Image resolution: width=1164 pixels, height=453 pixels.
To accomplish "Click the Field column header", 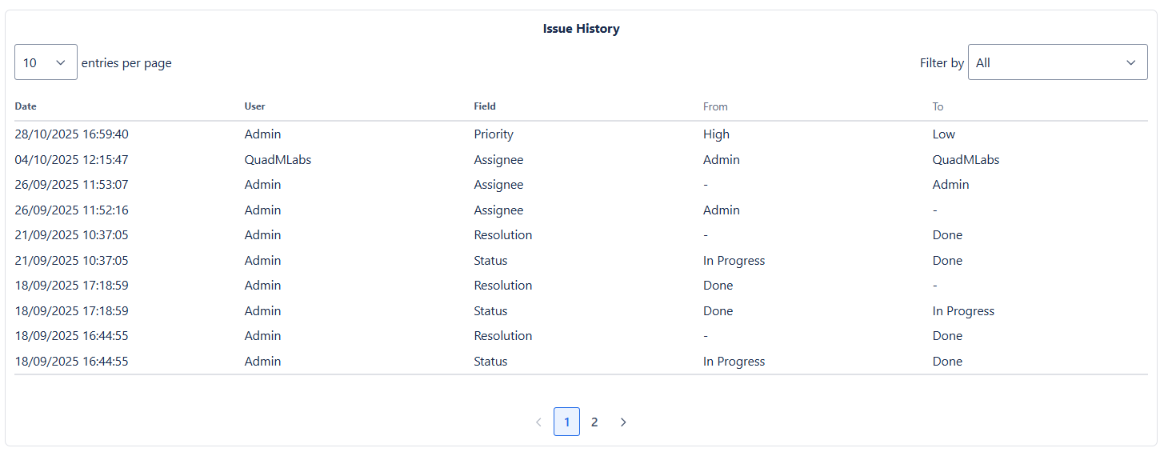I will coord(485,106).
